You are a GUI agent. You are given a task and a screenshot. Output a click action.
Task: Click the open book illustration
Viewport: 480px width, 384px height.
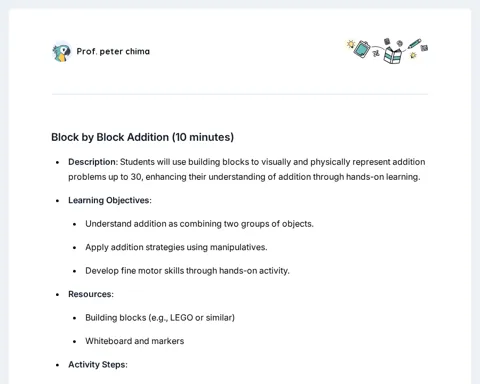click(x=392, y=55)
